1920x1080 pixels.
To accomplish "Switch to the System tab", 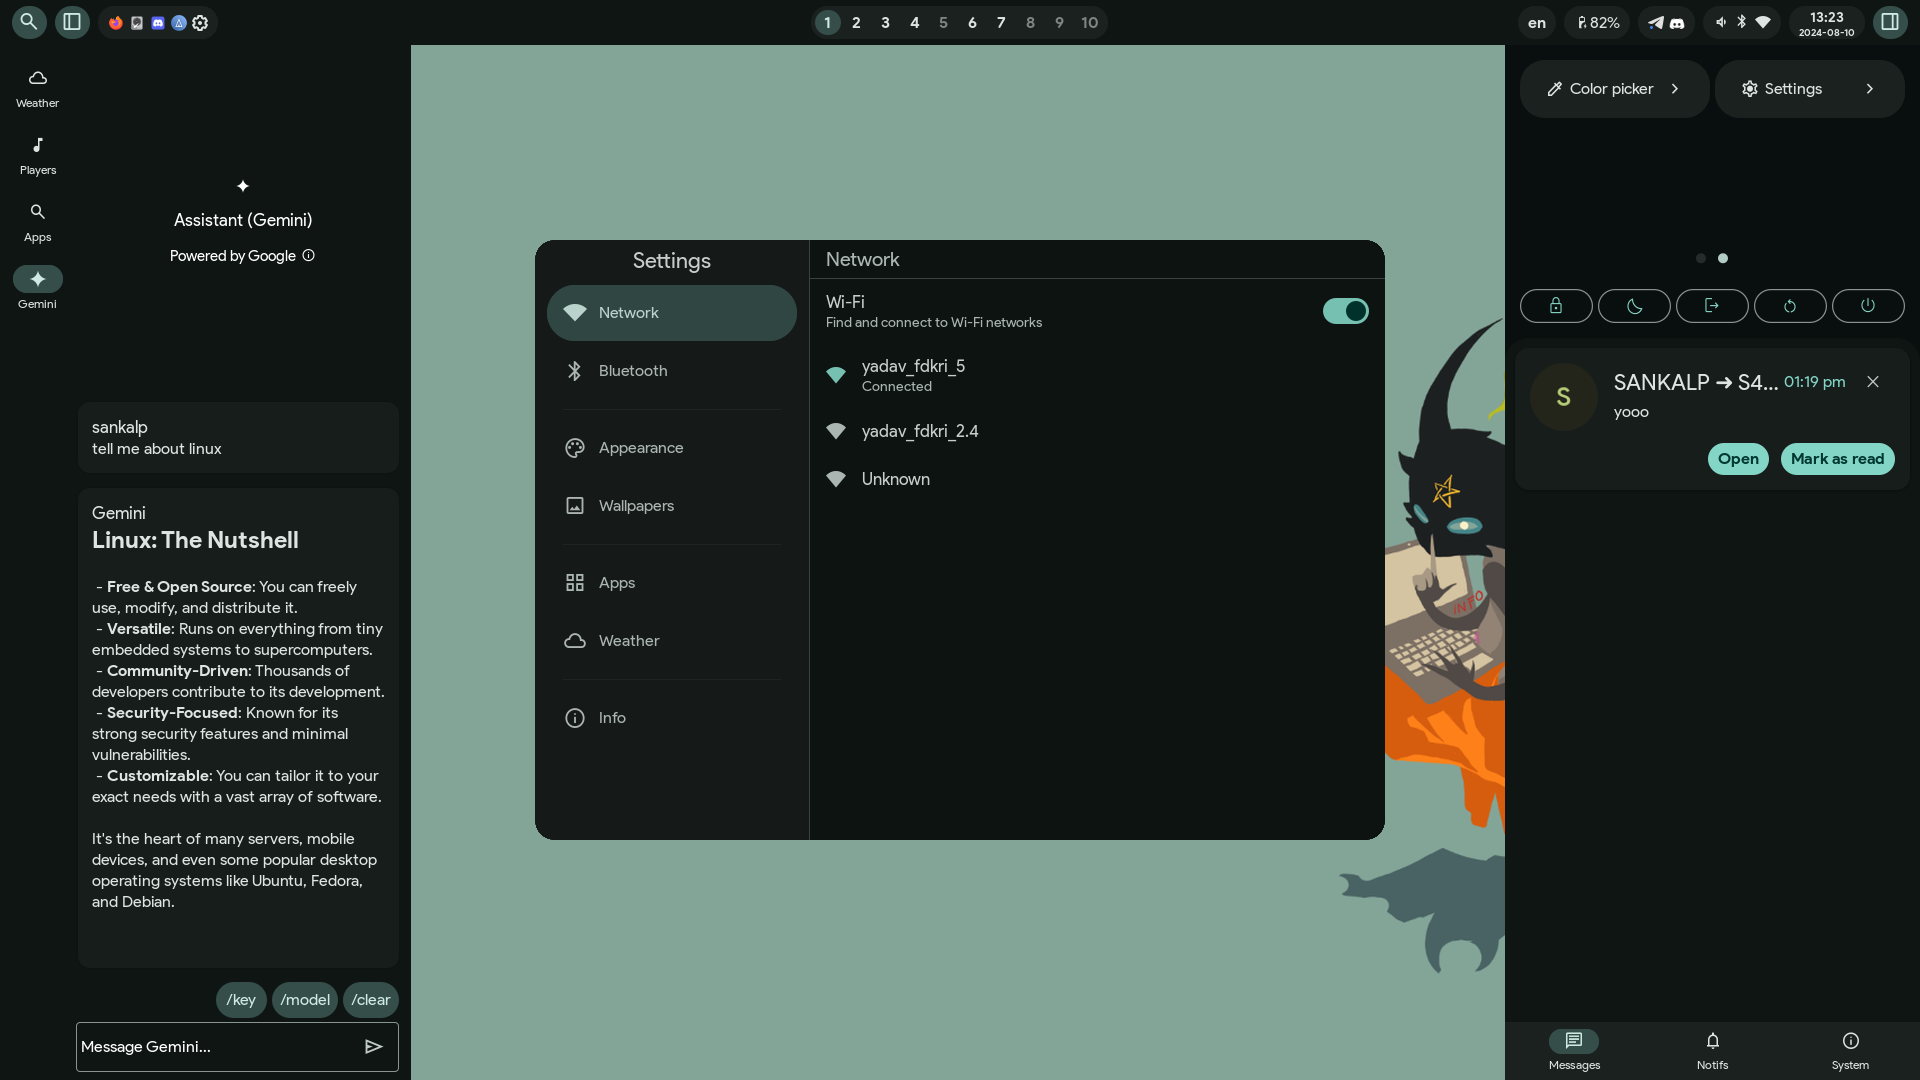I will coord(1850,1050).
